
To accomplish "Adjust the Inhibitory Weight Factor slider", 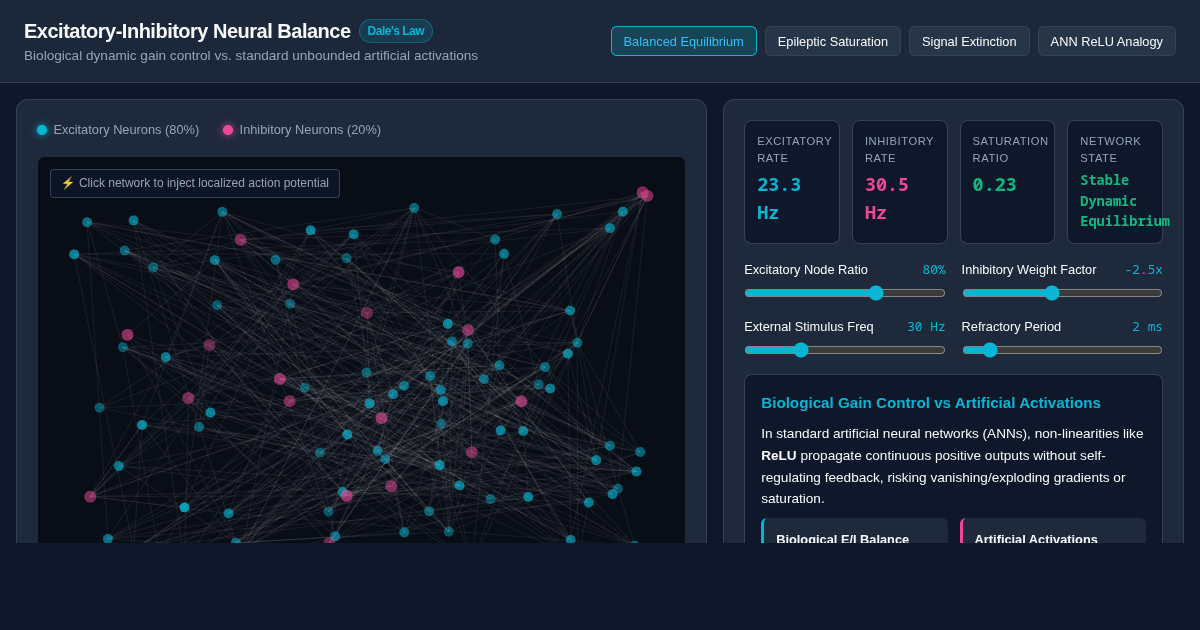I will point(1062,293).
